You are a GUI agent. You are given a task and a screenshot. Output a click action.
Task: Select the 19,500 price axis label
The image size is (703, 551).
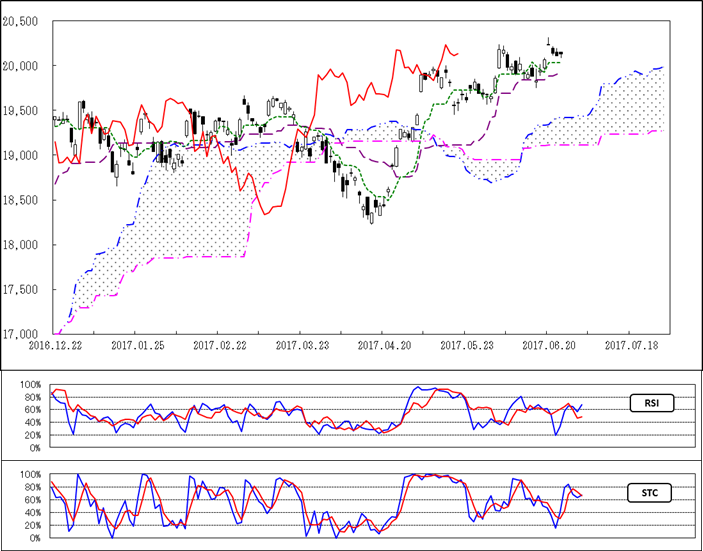point(20,111)
